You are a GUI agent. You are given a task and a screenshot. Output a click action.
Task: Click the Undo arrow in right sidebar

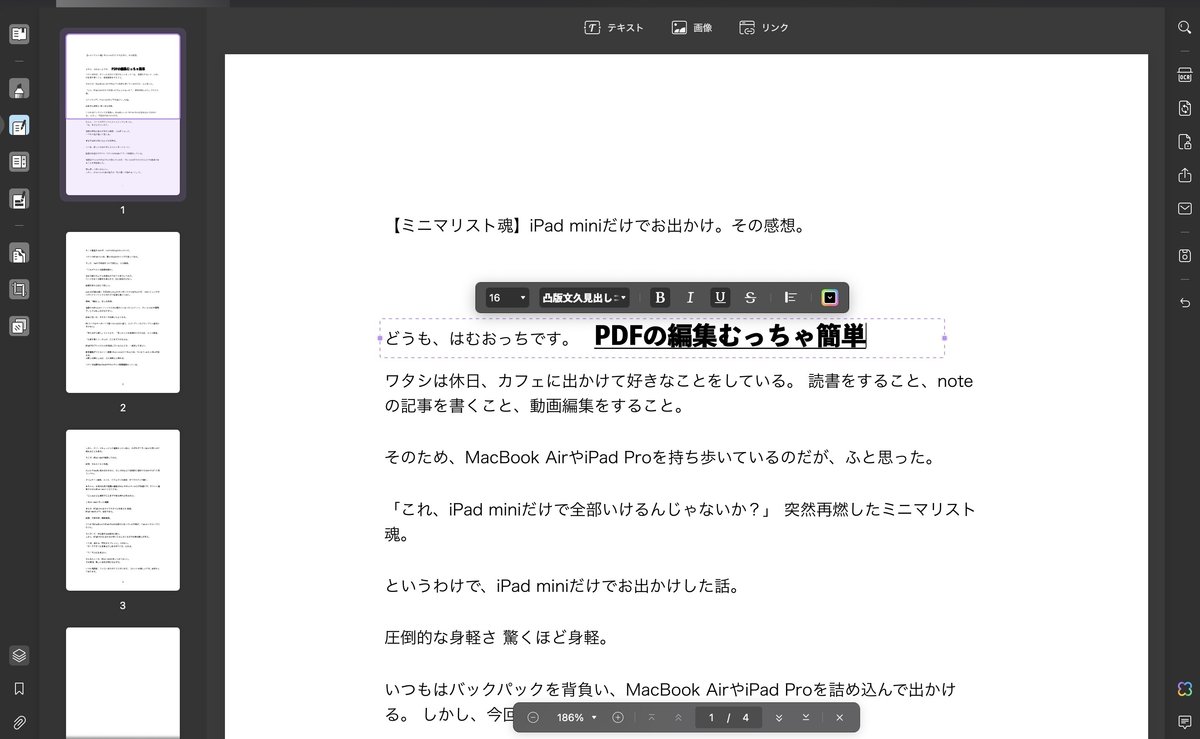tap(1185, 302)
